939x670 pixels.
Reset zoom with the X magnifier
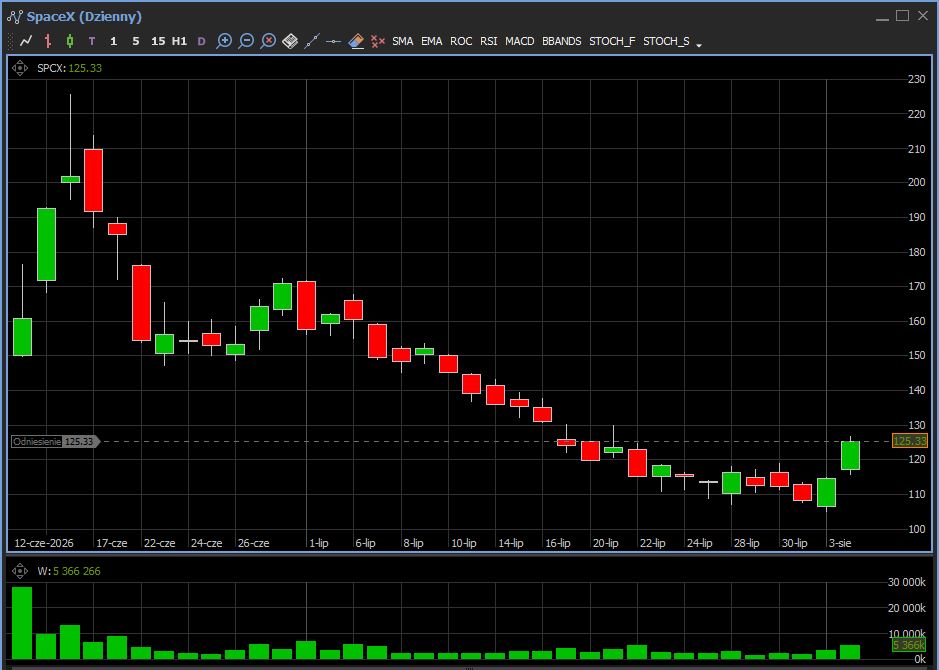click(x=268, y=41)
